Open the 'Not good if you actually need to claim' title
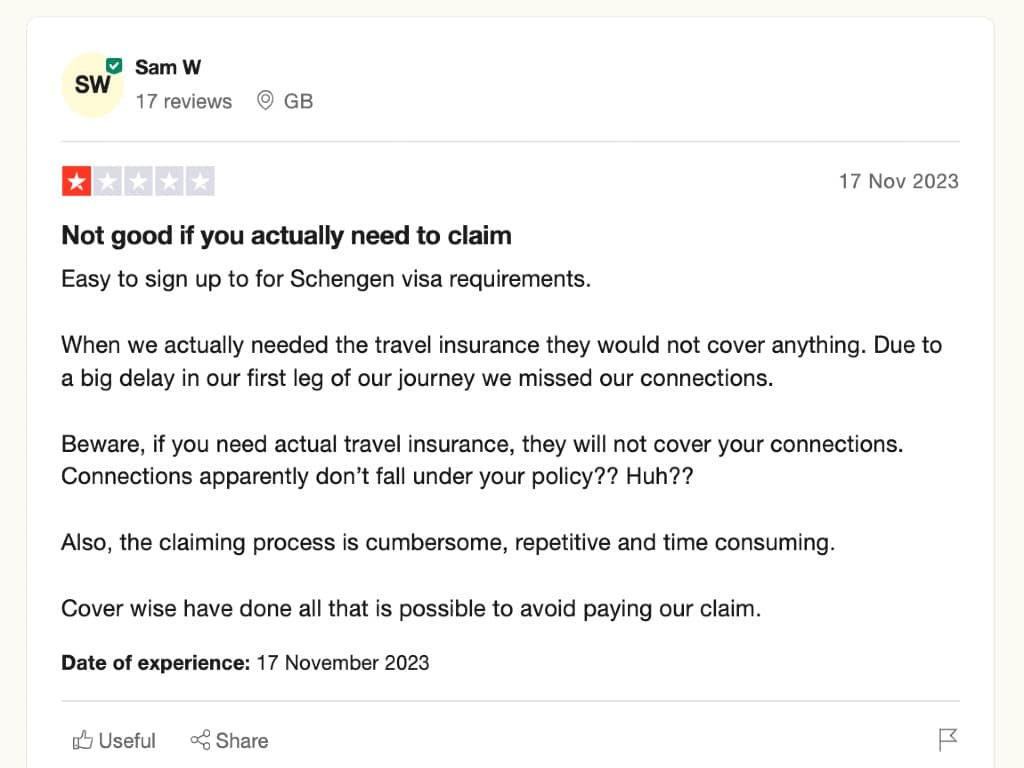The width and height of the screenshot is (1024, 768). click(x=286, y=236)
